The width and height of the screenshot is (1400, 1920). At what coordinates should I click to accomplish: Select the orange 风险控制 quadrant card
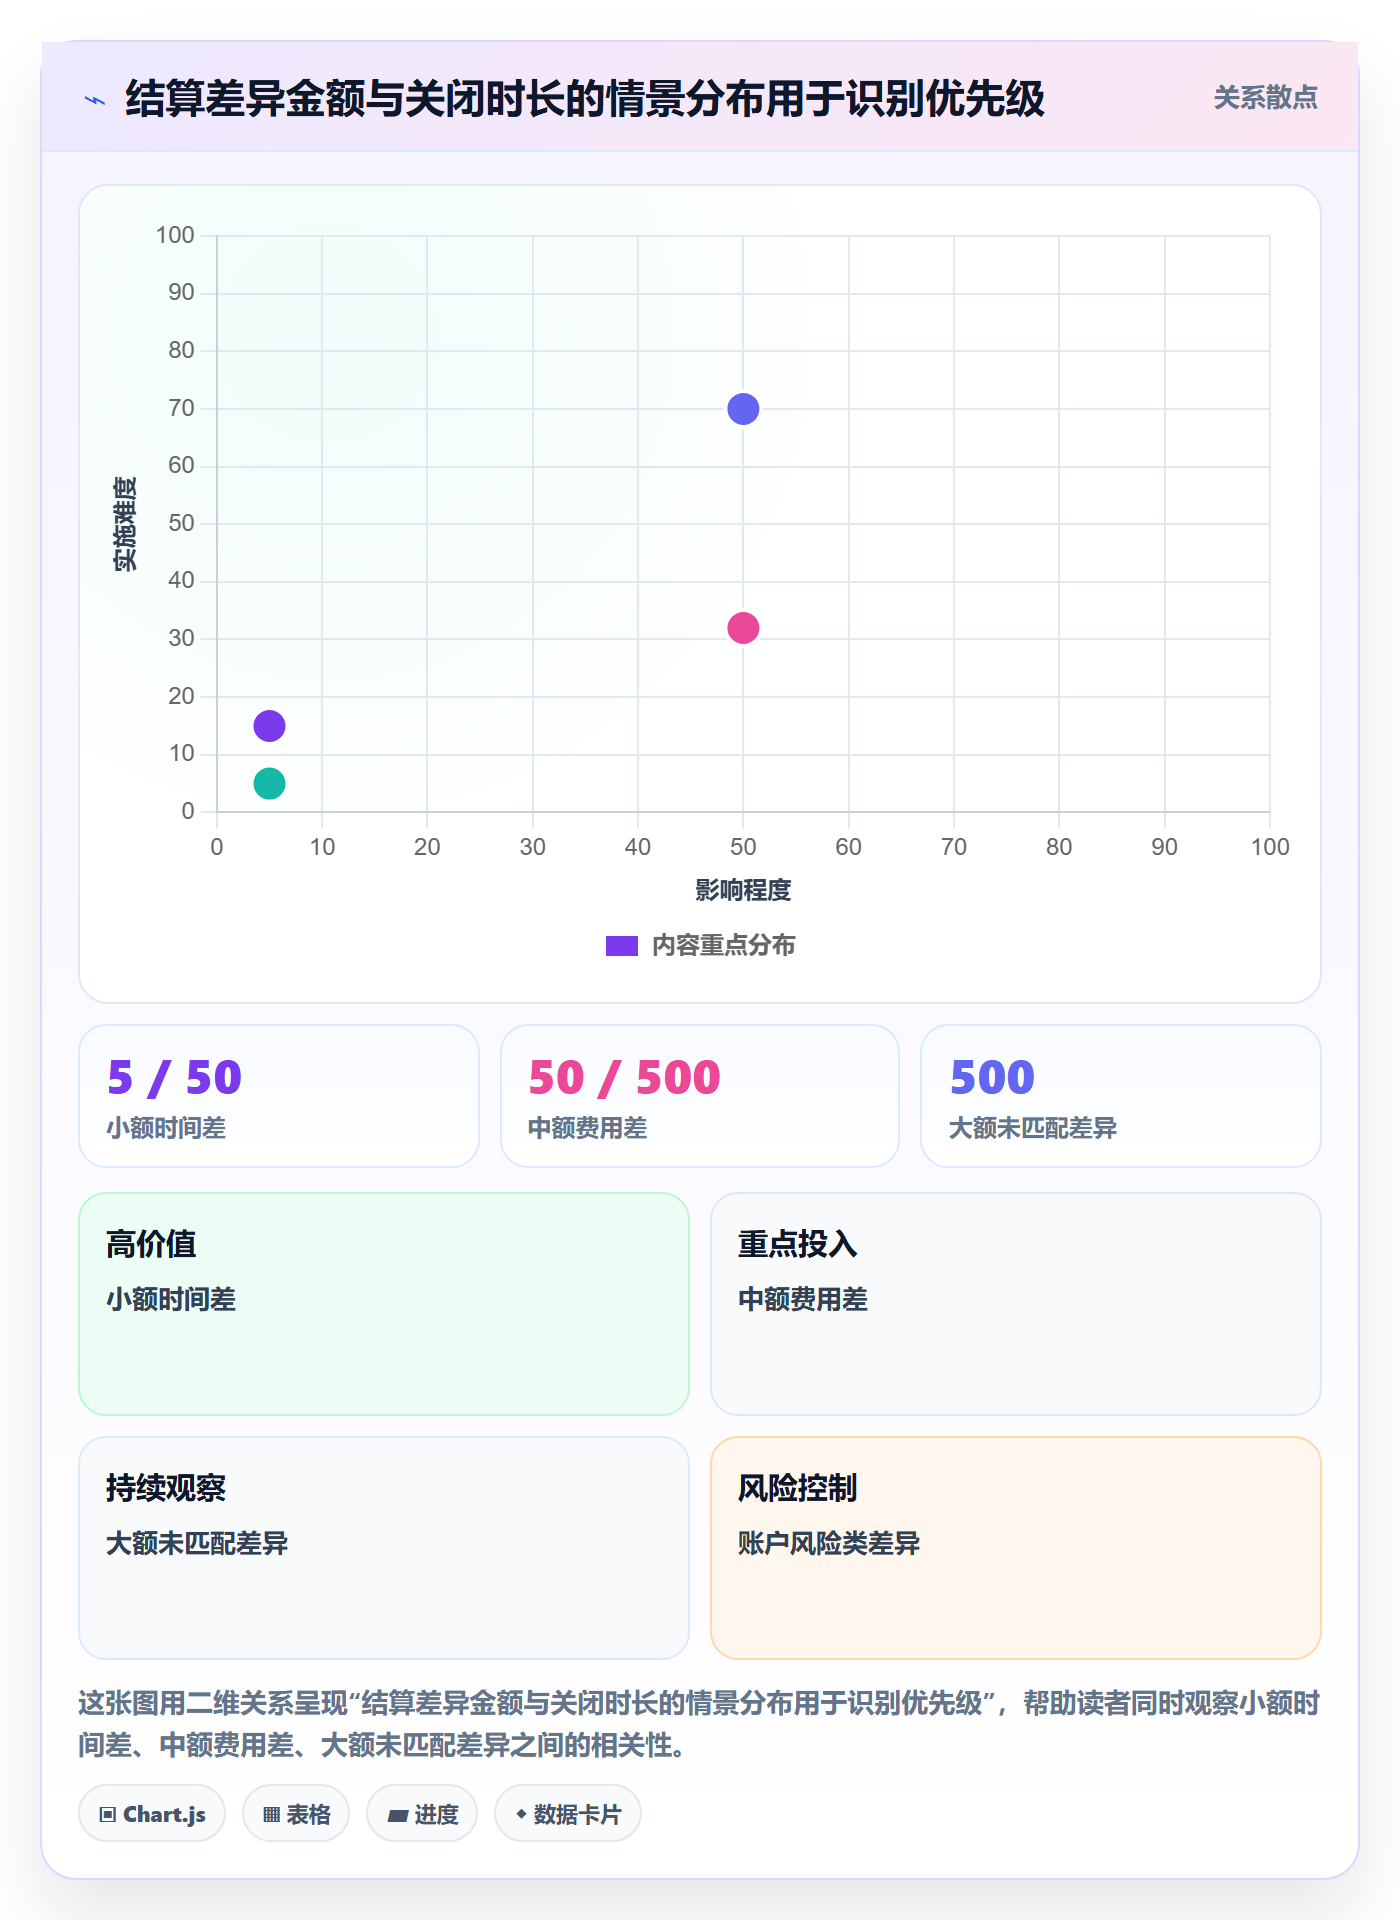pyautogui.click(x=1016, y=1548)
